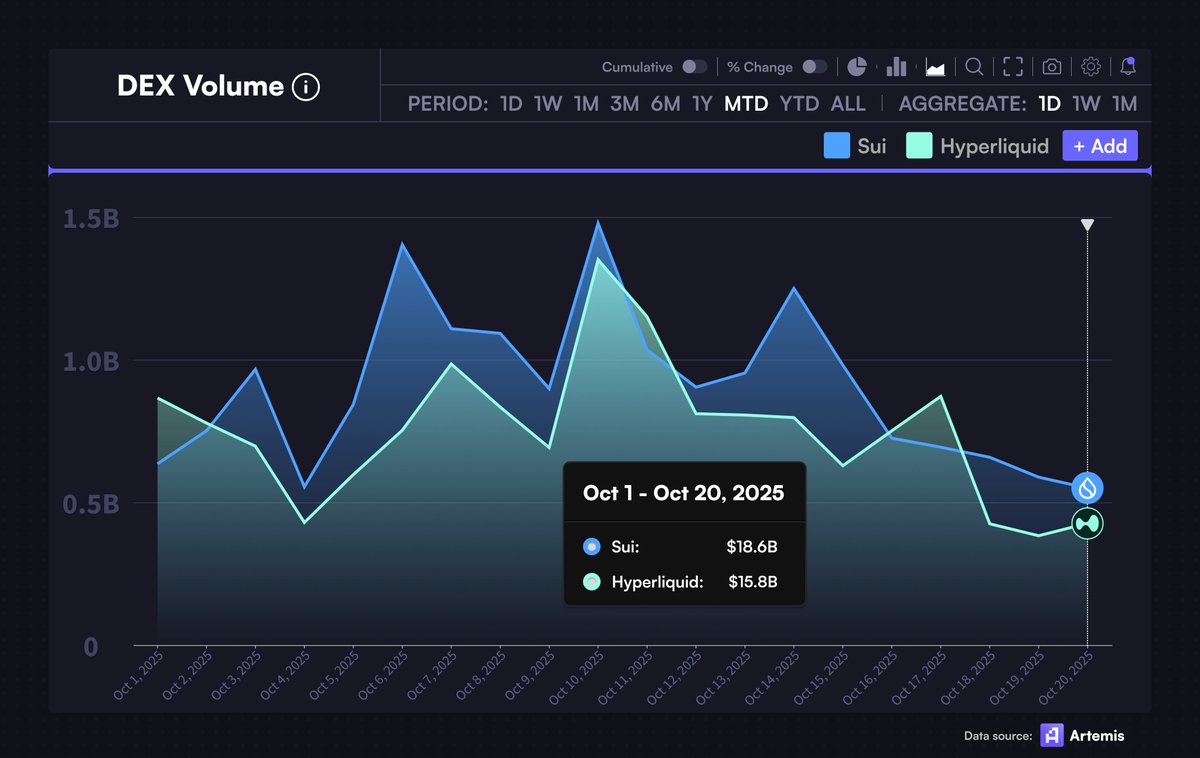This screenshot has height=758, width=1200.
Task: Click the tooltip's Hyperliquid bullet dot
Action: 591,581
